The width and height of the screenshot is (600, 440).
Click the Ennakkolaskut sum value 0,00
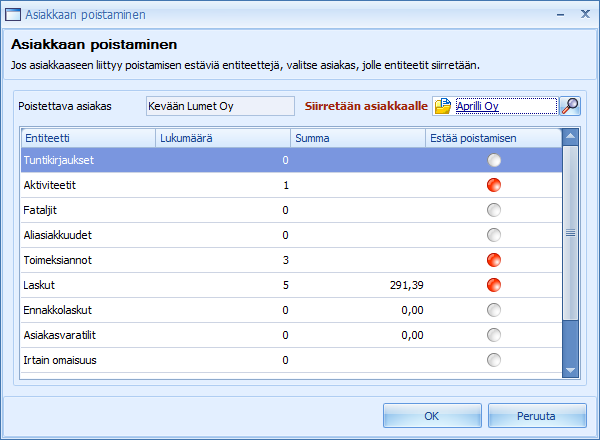[x=412, y=310]
